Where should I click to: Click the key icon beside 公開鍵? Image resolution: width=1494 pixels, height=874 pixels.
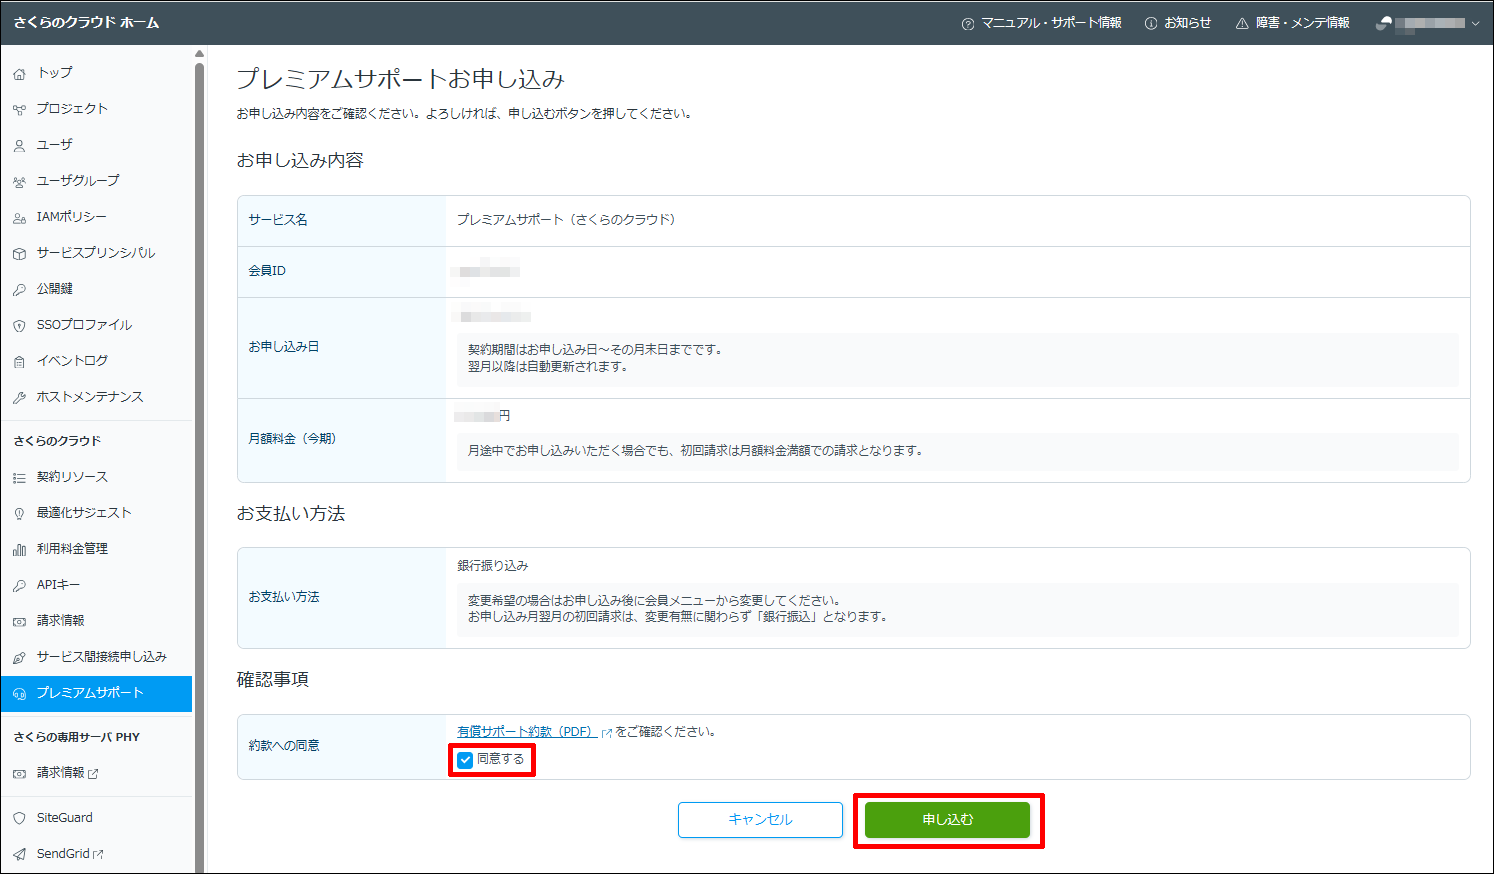click(19, 290)
